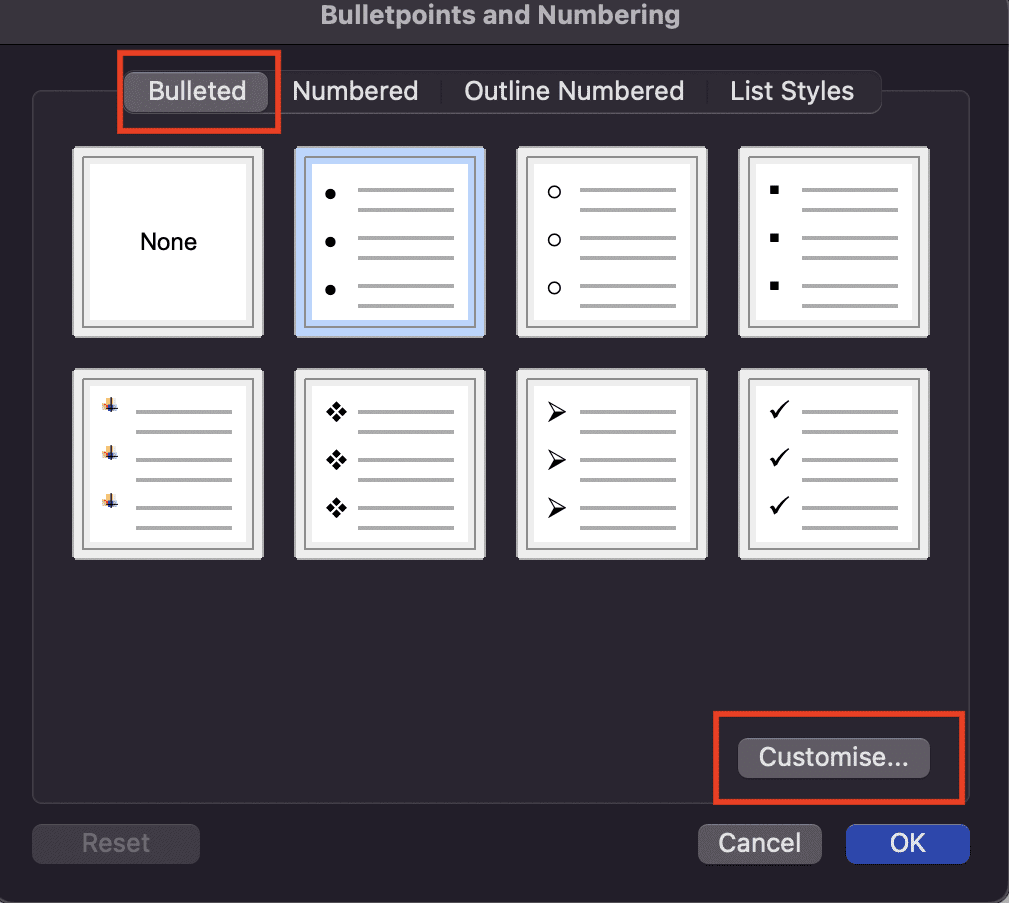Open the Customise dialog
Image resolution: width=1009 pixels, height=903 pixels.
coord(834,757)
